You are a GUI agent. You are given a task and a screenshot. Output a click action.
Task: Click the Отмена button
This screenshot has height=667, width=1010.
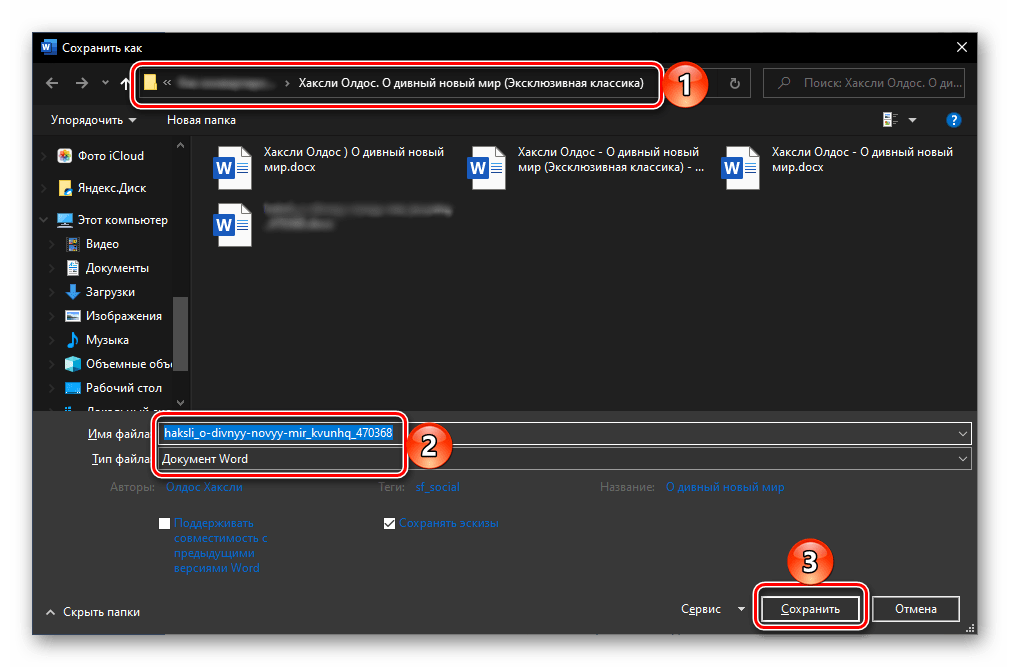[x=915, y=609]
